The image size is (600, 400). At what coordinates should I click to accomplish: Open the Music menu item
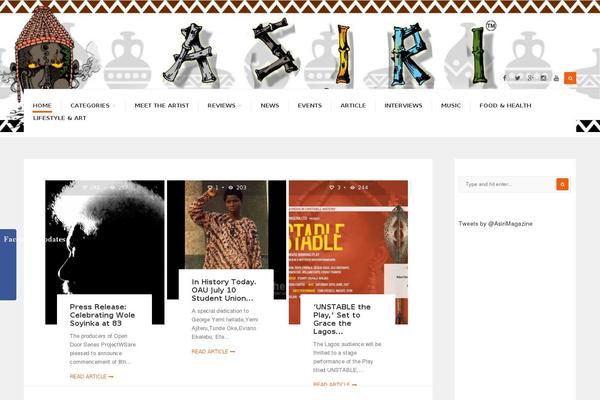(x=451, y=106)
